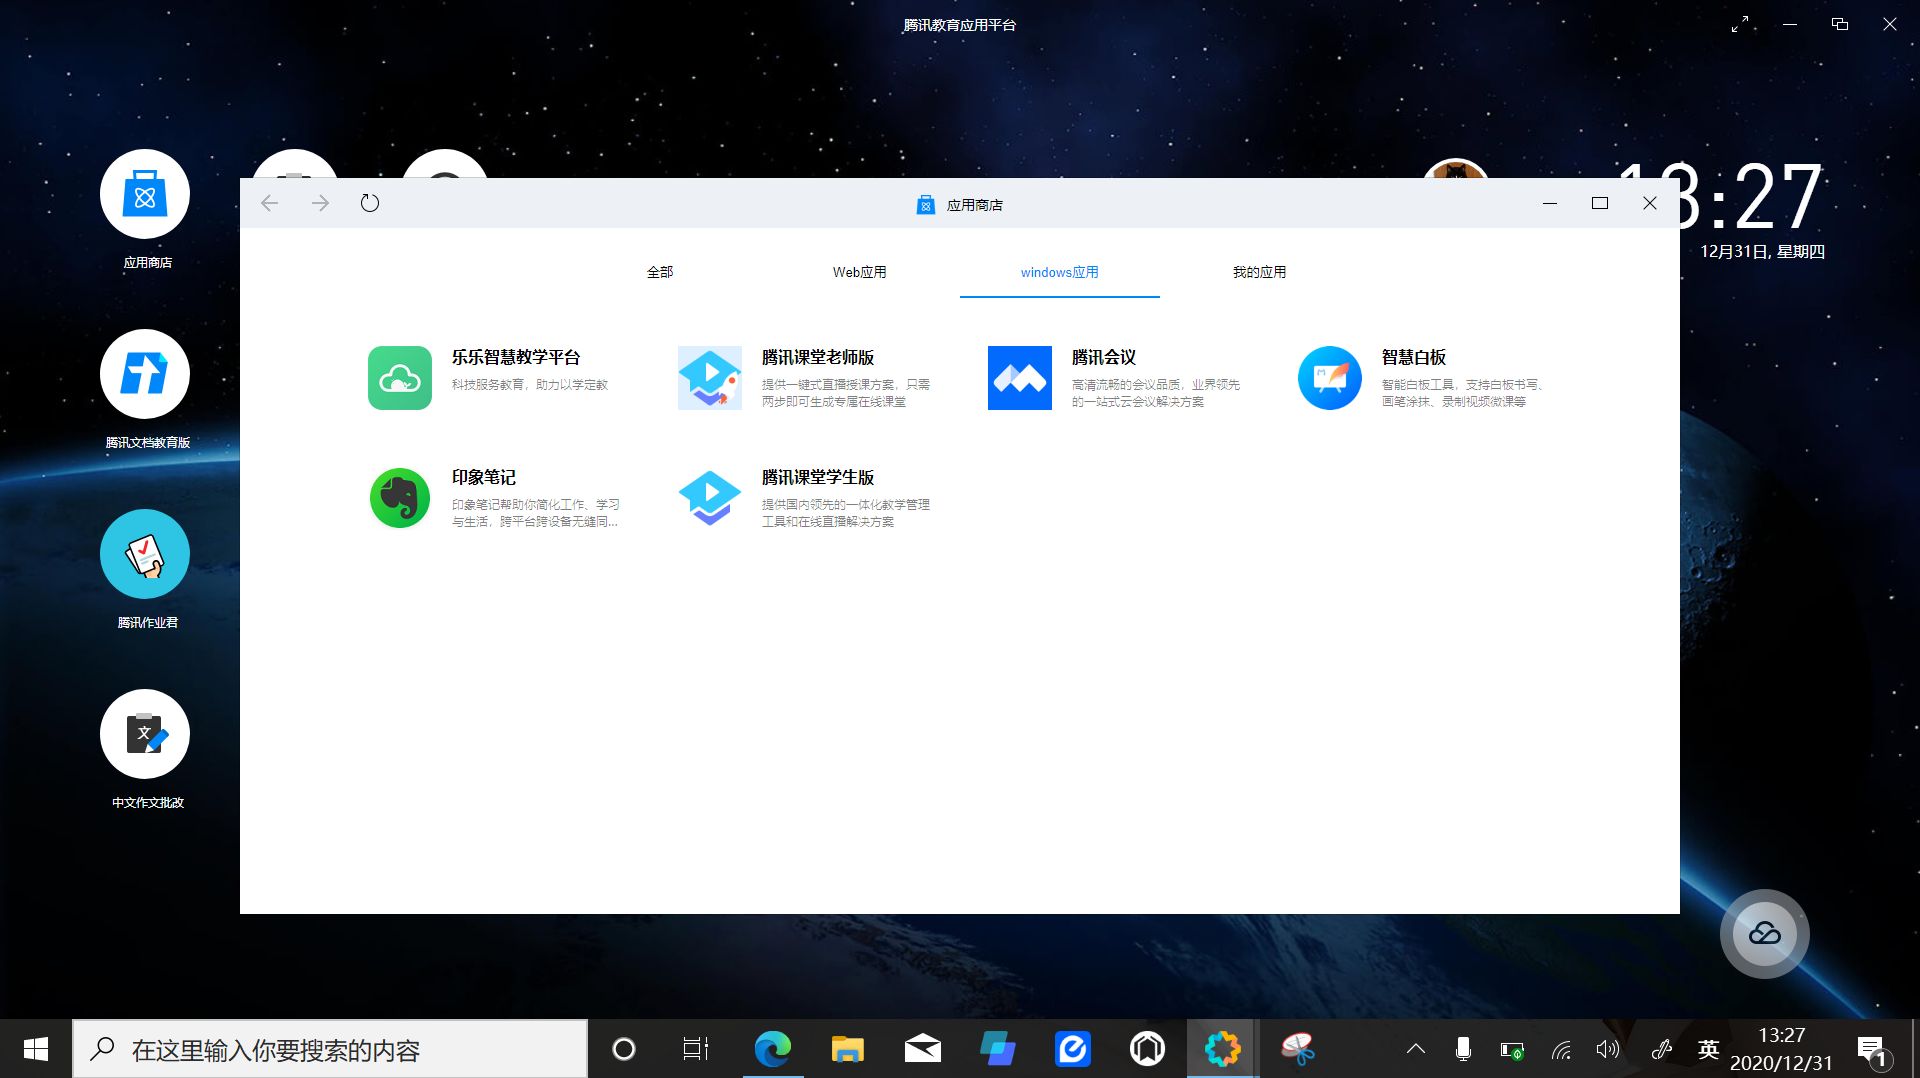
Task: Open the 腾讯文档教育版 desktop icon
Action: [145, 374]
